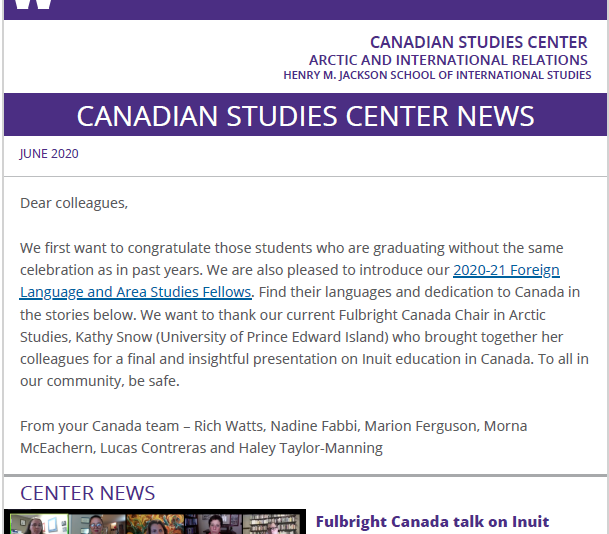
Task: Select the first video call participant thumbnail
Action: tap(40, 524)
